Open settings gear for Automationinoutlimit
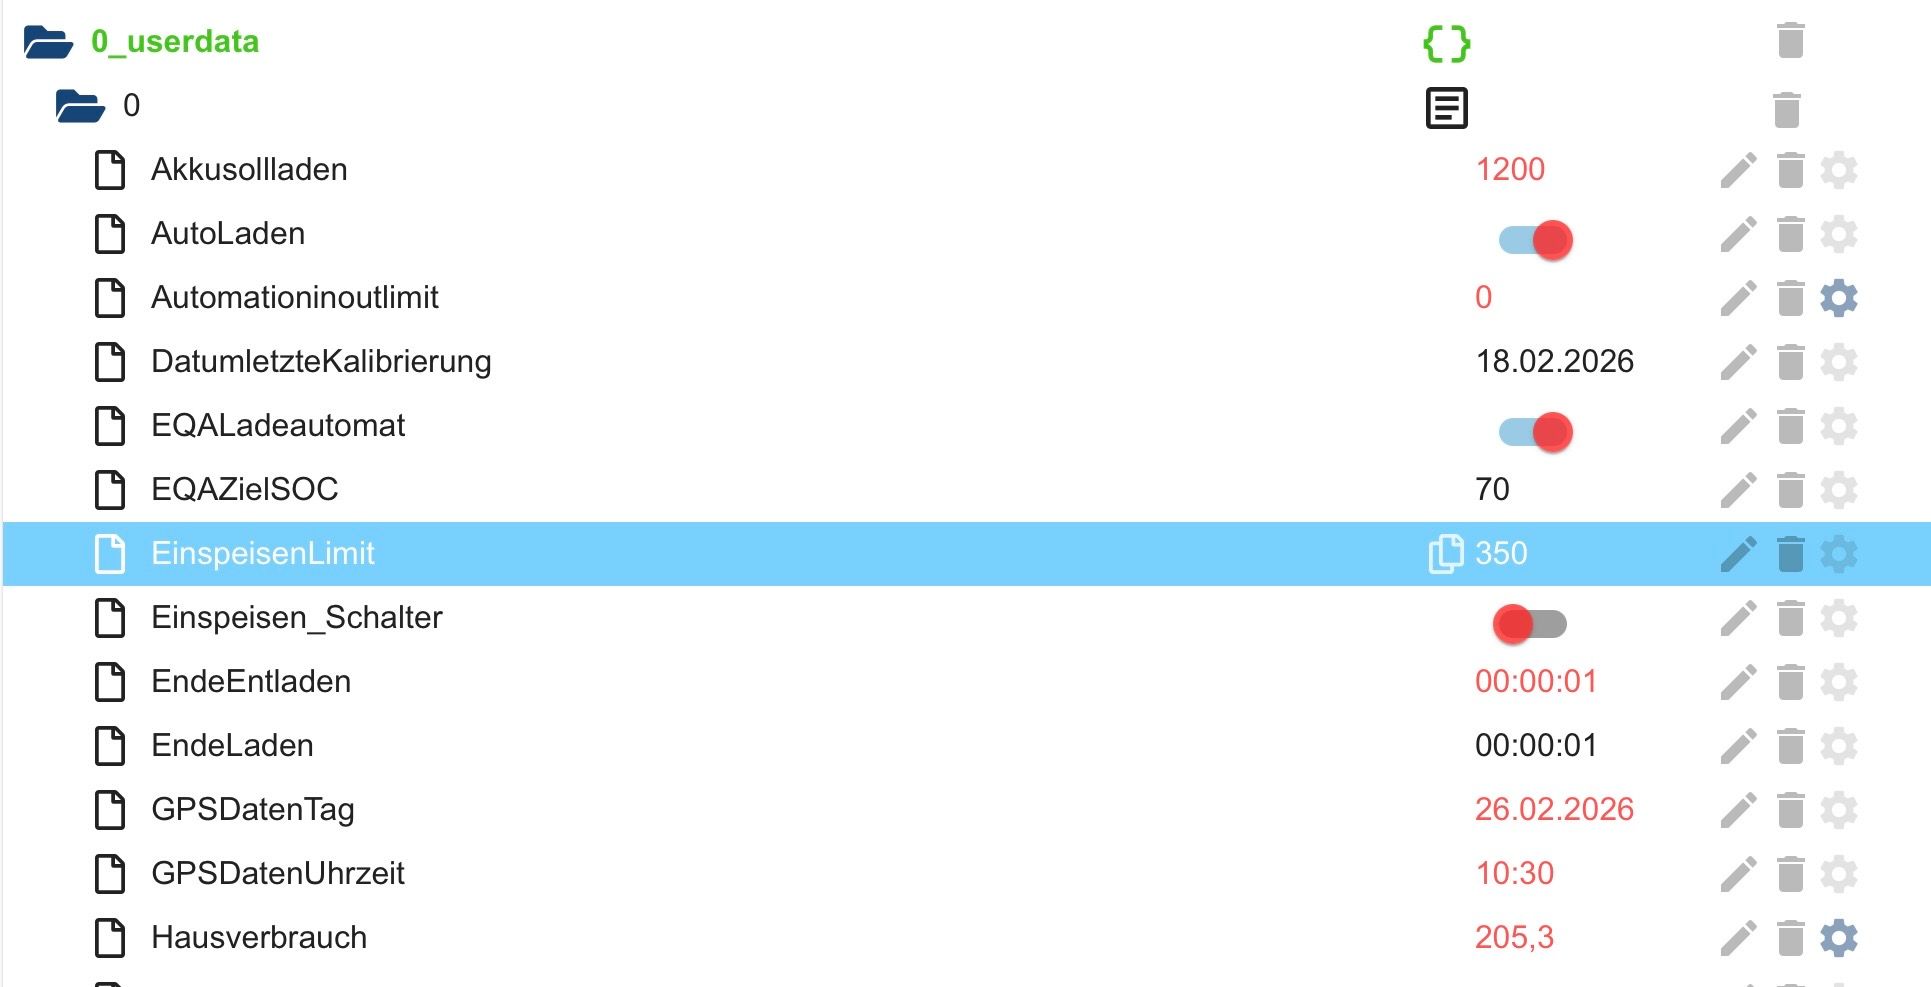The width and height of the screenshot is (1931, 987). (x=1838, y=298)
